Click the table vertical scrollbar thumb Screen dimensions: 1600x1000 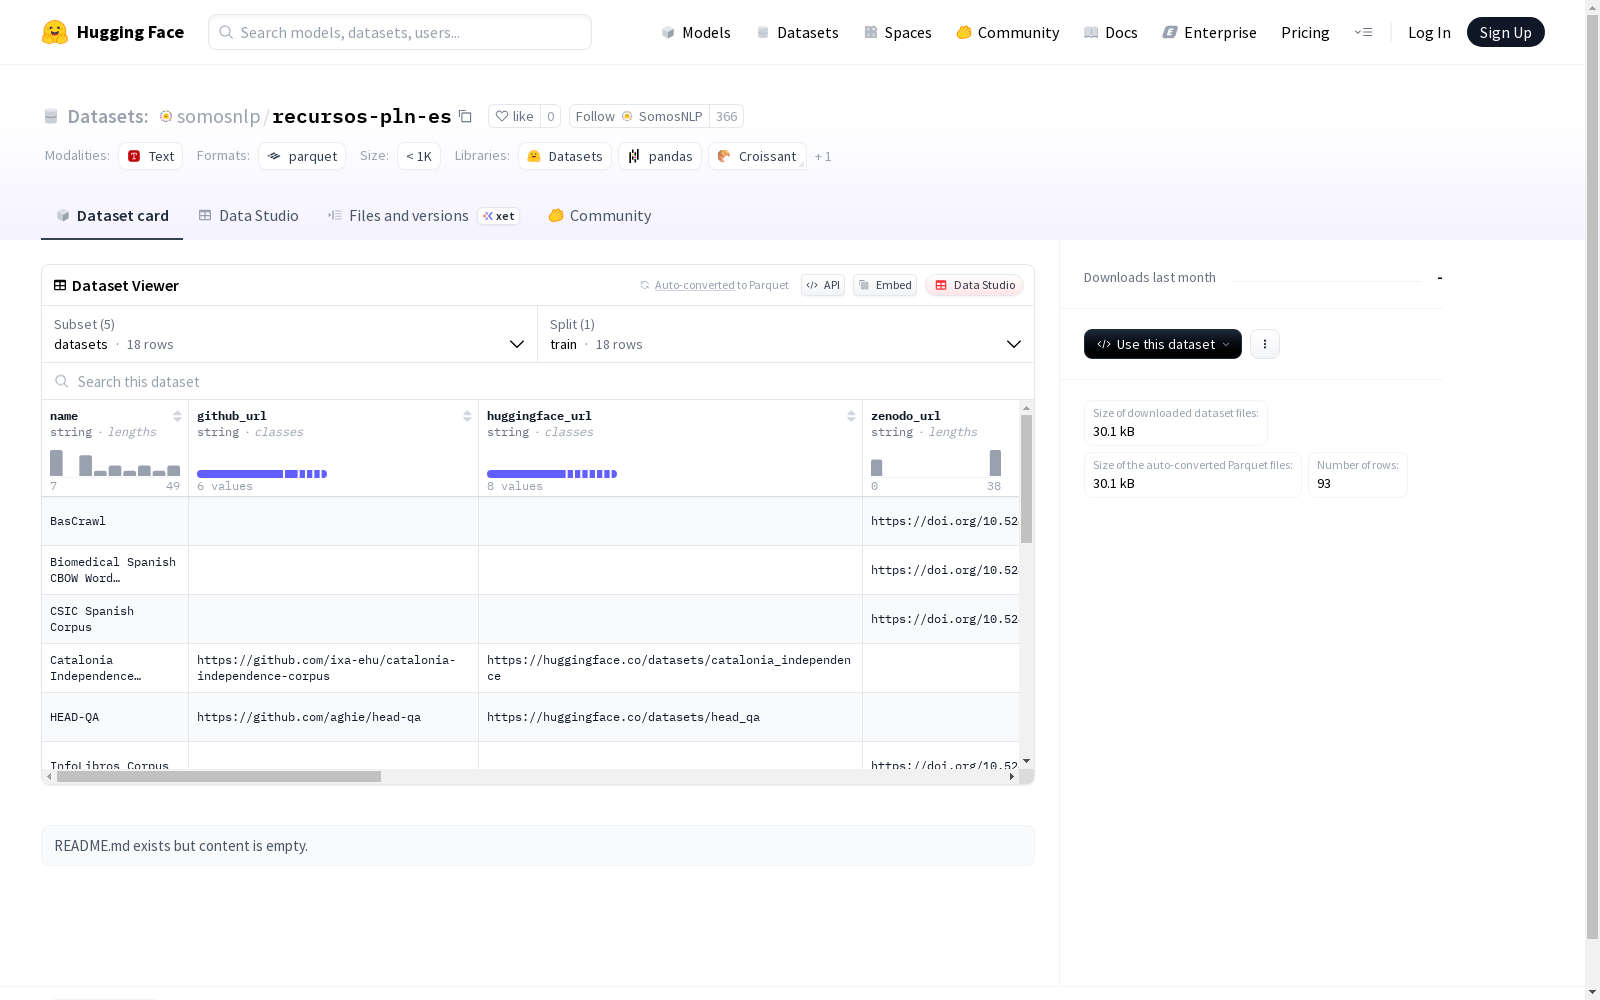(x=1026, y=479)
